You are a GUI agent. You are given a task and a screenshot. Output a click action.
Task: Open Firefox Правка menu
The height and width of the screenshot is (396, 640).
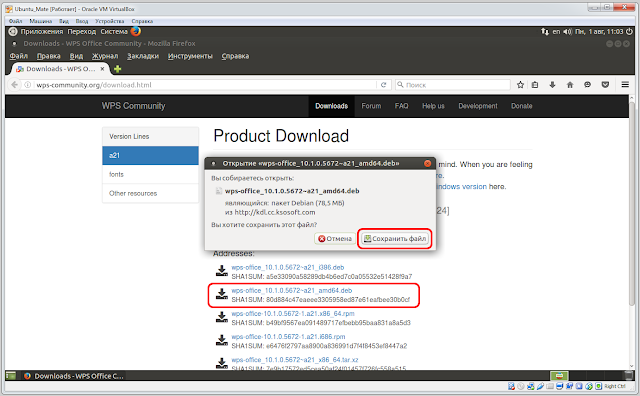(x=49, y=56)
